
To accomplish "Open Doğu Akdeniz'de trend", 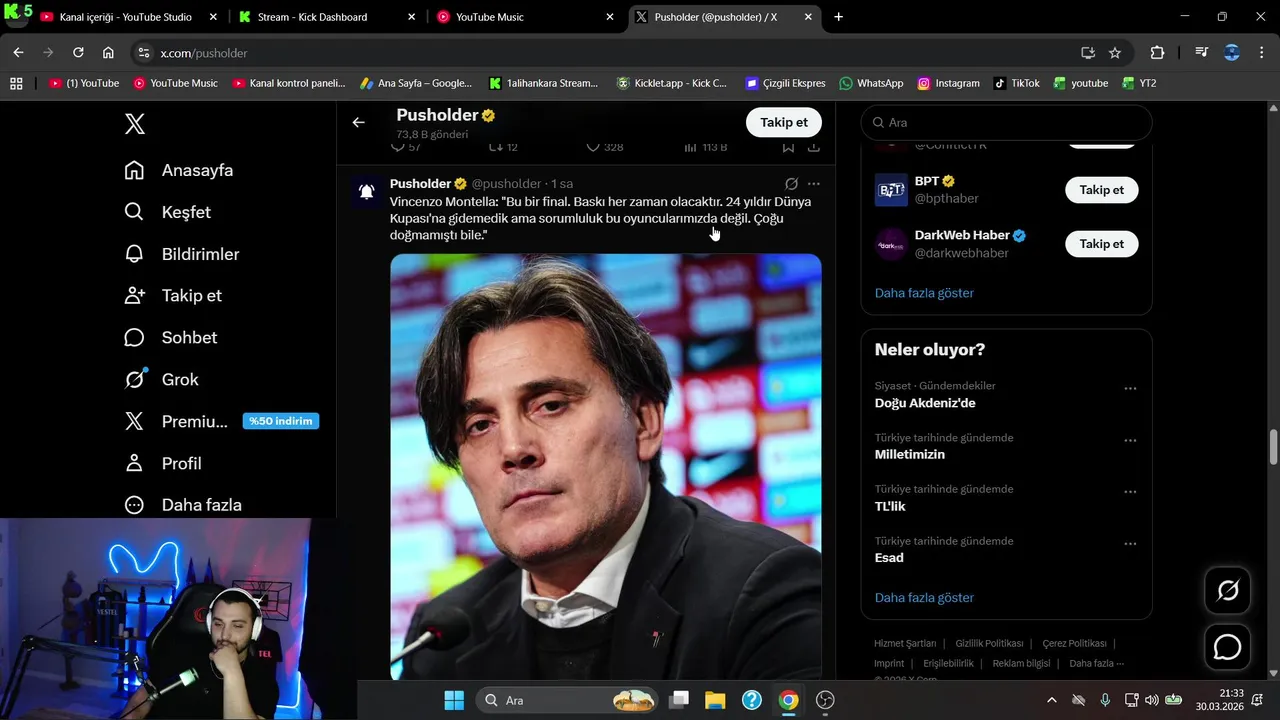I will [925, 403].
